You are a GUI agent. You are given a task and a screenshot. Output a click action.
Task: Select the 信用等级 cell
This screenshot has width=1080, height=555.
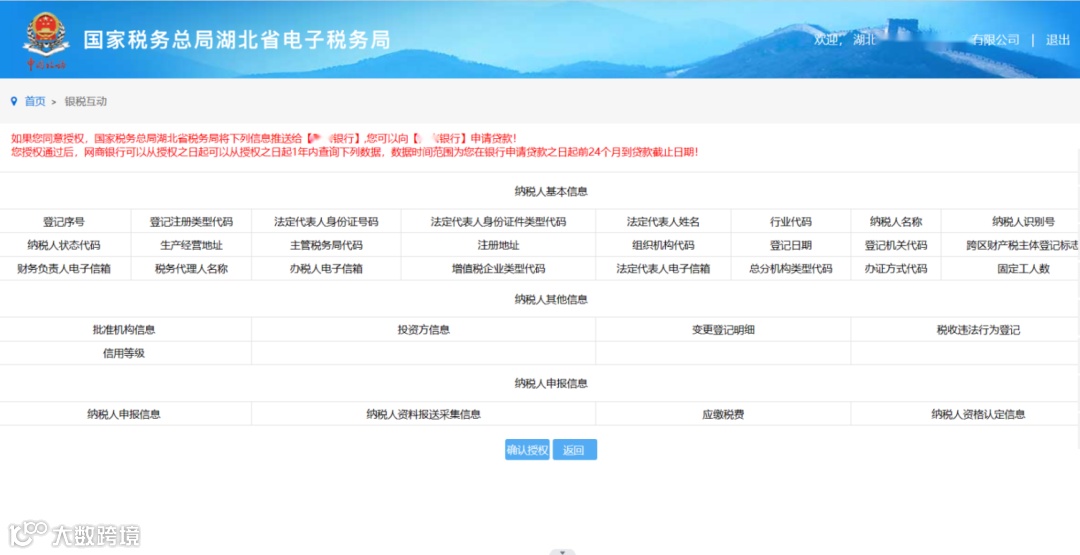click(124, 353)
